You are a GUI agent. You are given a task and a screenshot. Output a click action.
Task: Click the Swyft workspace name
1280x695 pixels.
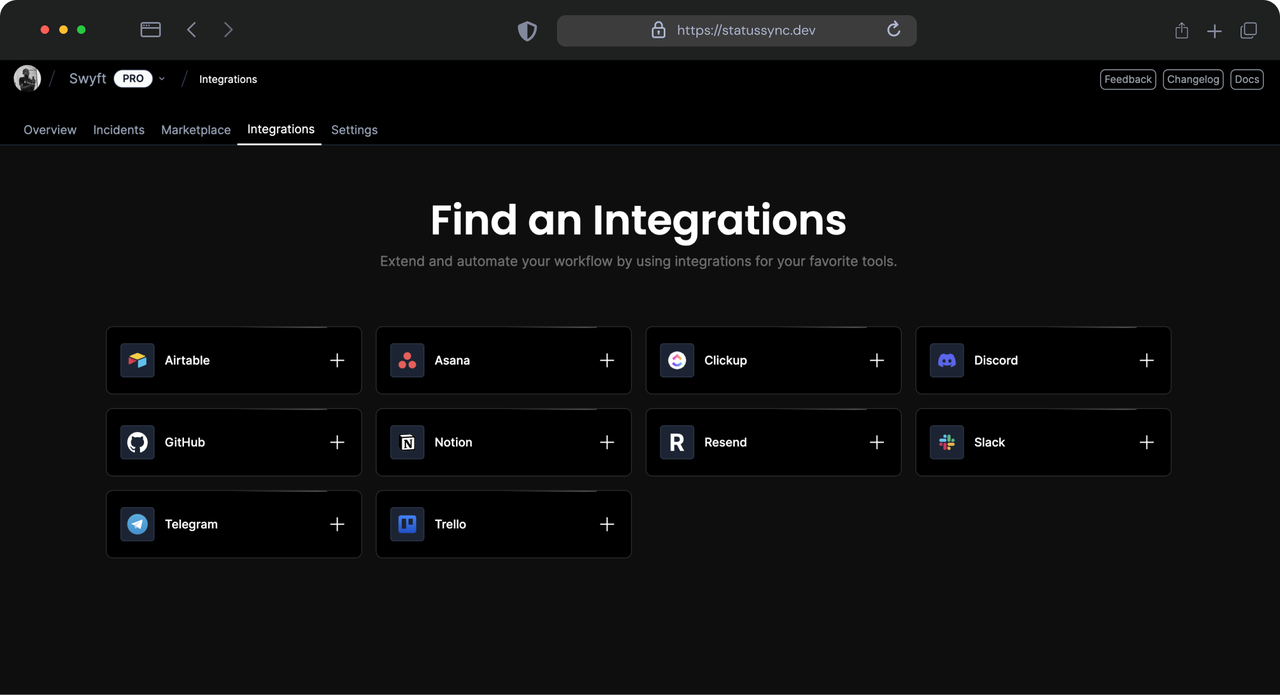(88, 79)
